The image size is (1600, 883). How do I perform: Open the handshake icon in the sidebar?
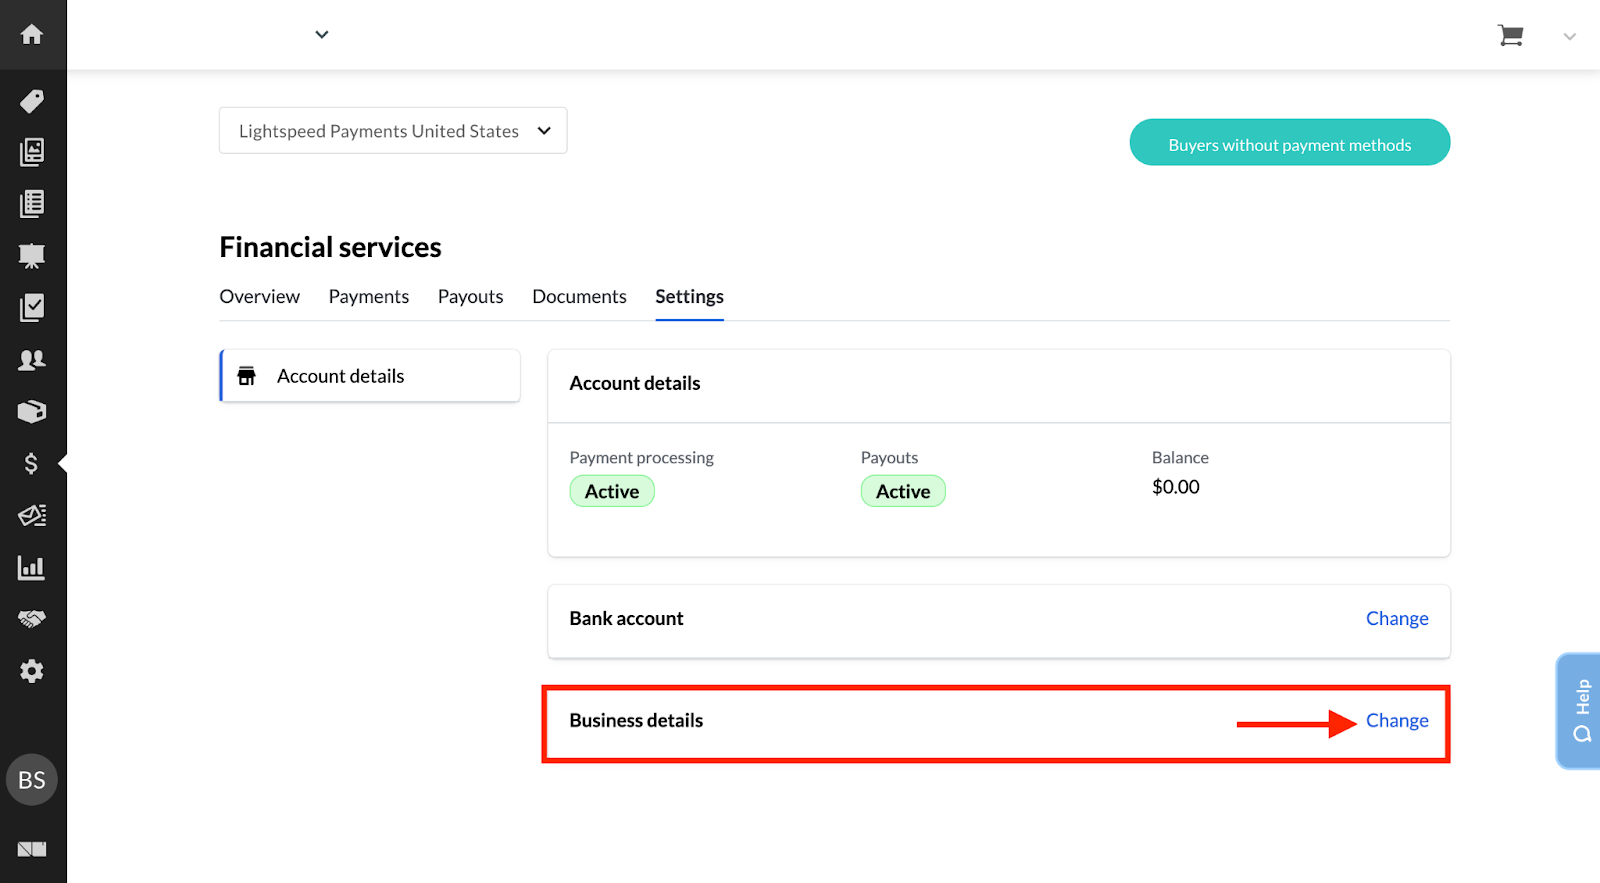pos(32,619)
